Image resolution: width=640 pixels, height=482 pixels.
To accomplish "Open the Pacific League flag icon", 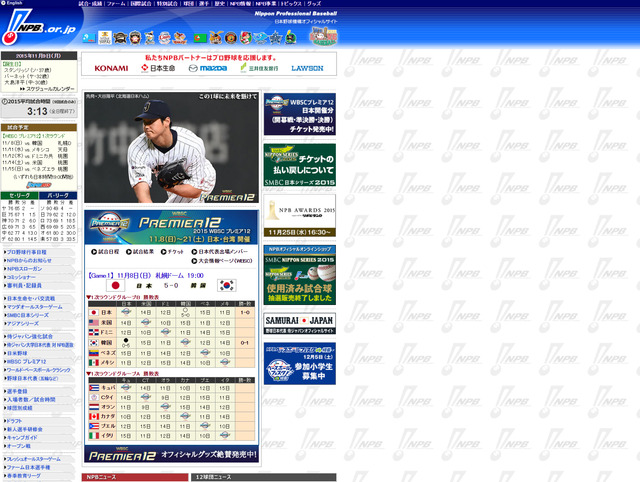I will click(89, 38).
